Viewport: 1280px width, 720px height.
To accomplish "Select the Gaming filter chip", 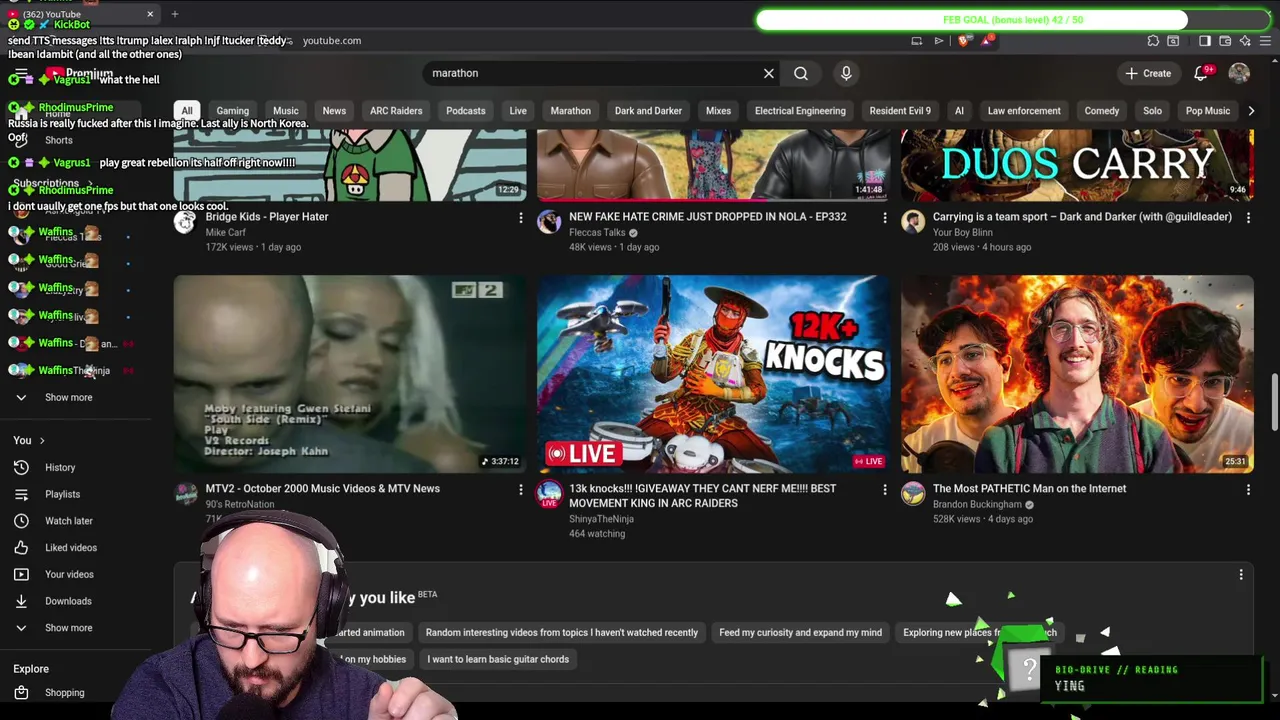I will [233, 111].
